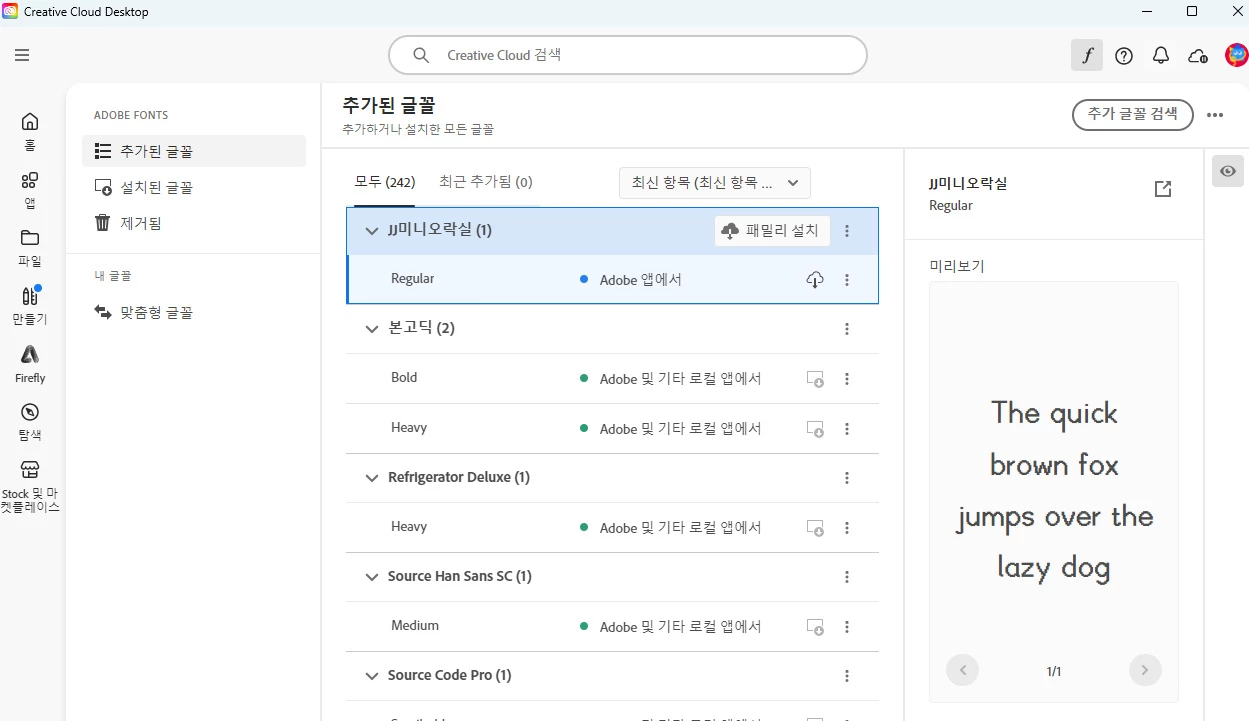Open Source Han Sans SC Medium row options
Viewport: 1249px width, 721px height.
[x=847, y=627]
